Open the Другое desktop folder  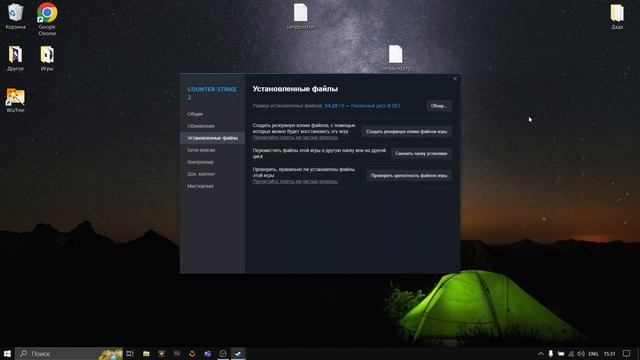(16, 58)
